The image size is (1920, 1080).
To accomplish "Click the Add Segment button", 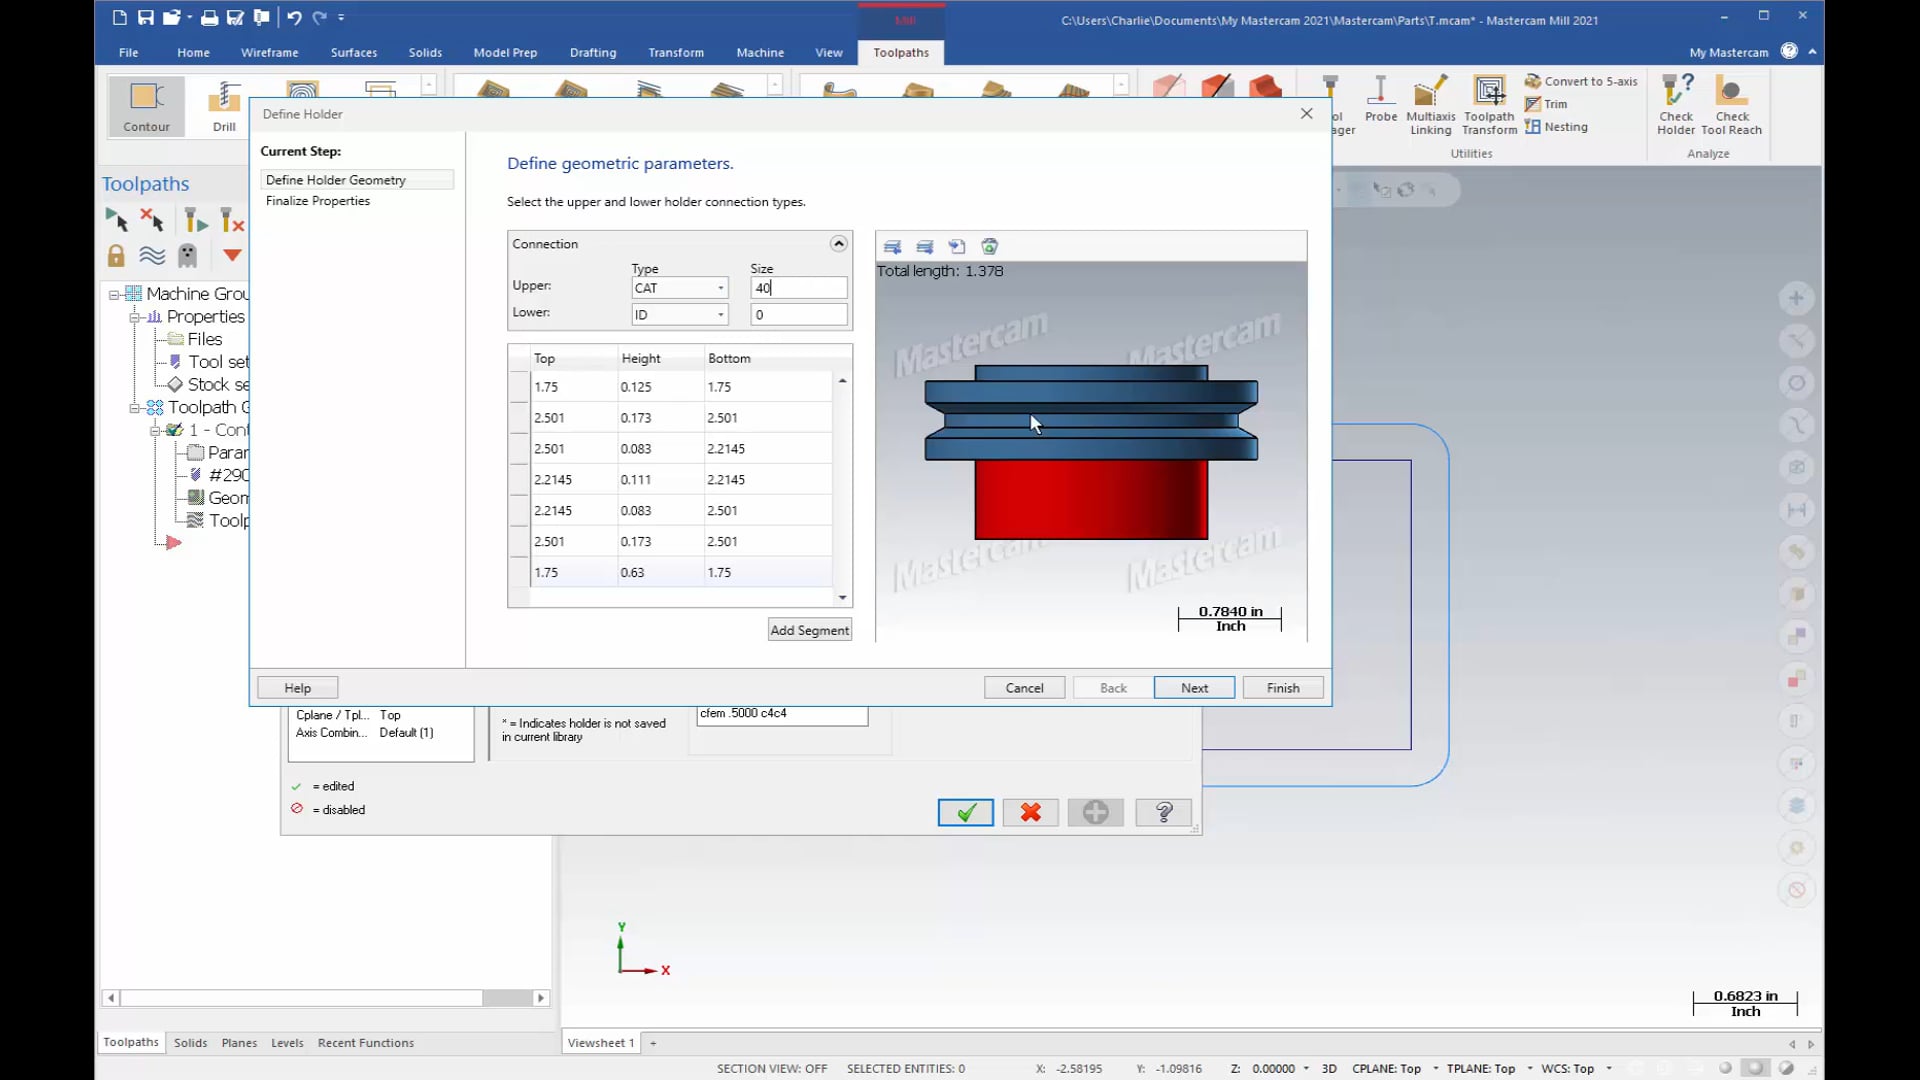I will (x=810, y=630).
